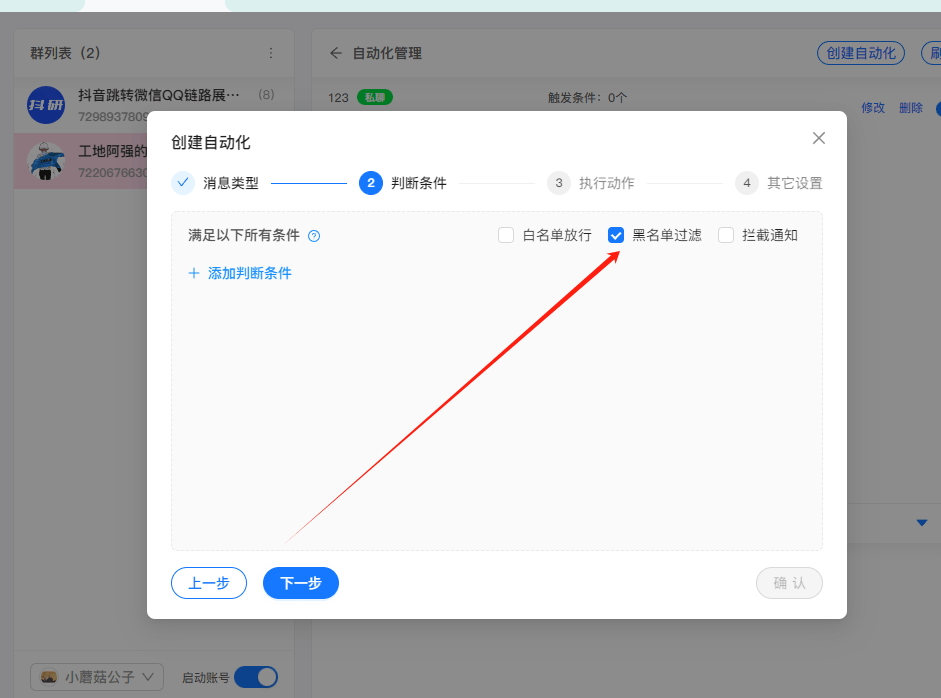Click the plus icon to 添加判断条件

tap(193, 272)
